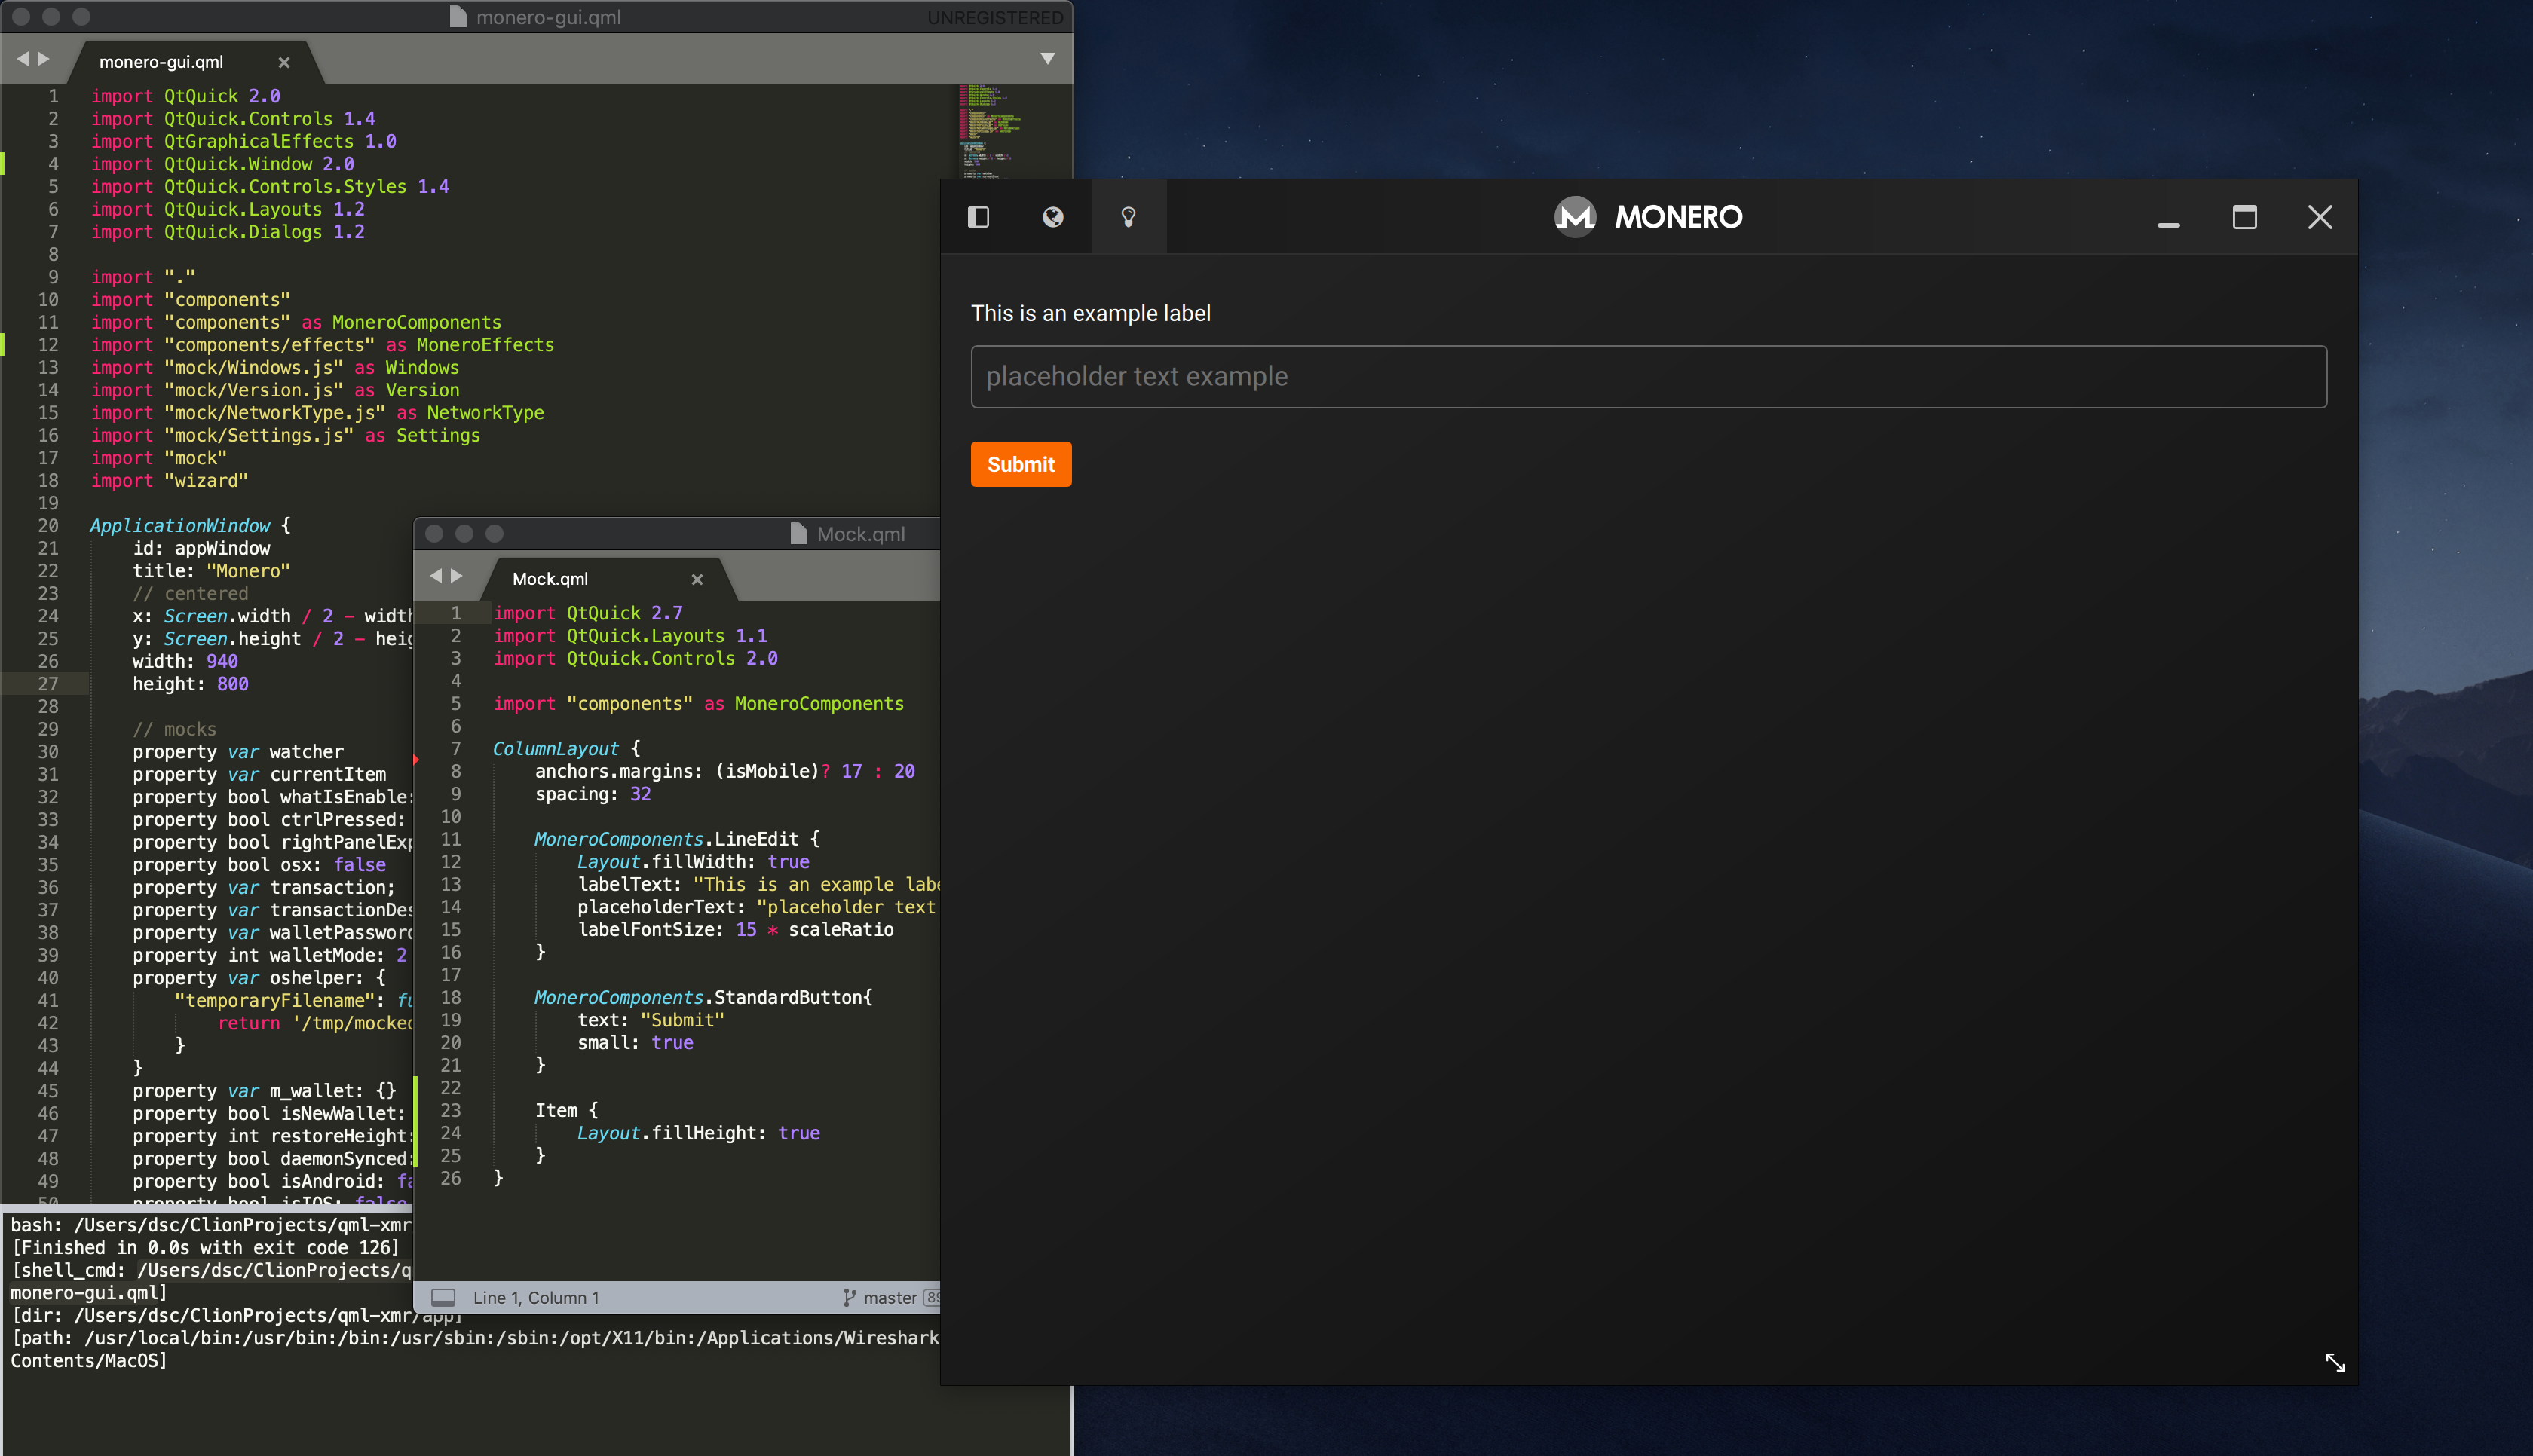Click the resize grip arrow in Monero window corner
The width and height of the screenshot is (2533, 1456).
pyautogui.click(x=2335, y=1362)
